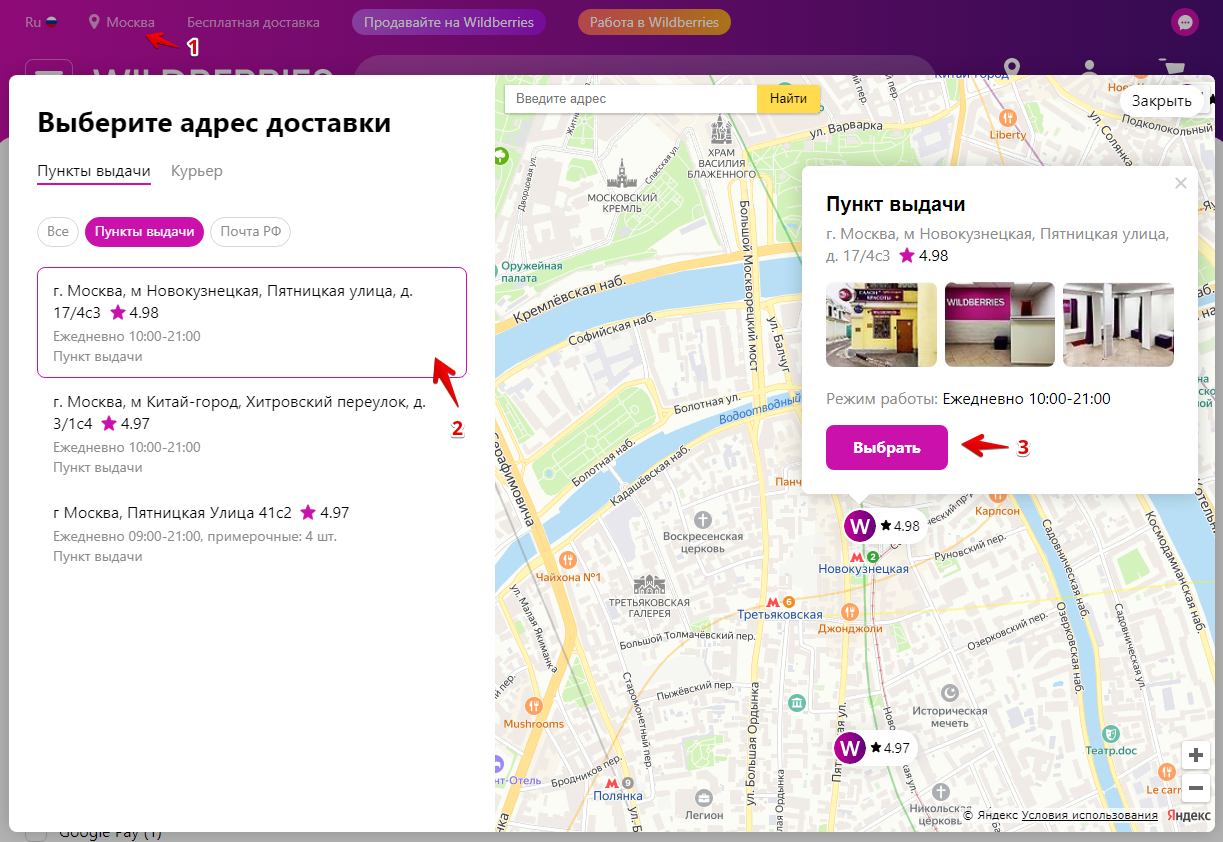This screenshot has width=1223, height=842.
Task: Click the Wildberries pickup marker rated 4.98
Action: click(860, 525)
